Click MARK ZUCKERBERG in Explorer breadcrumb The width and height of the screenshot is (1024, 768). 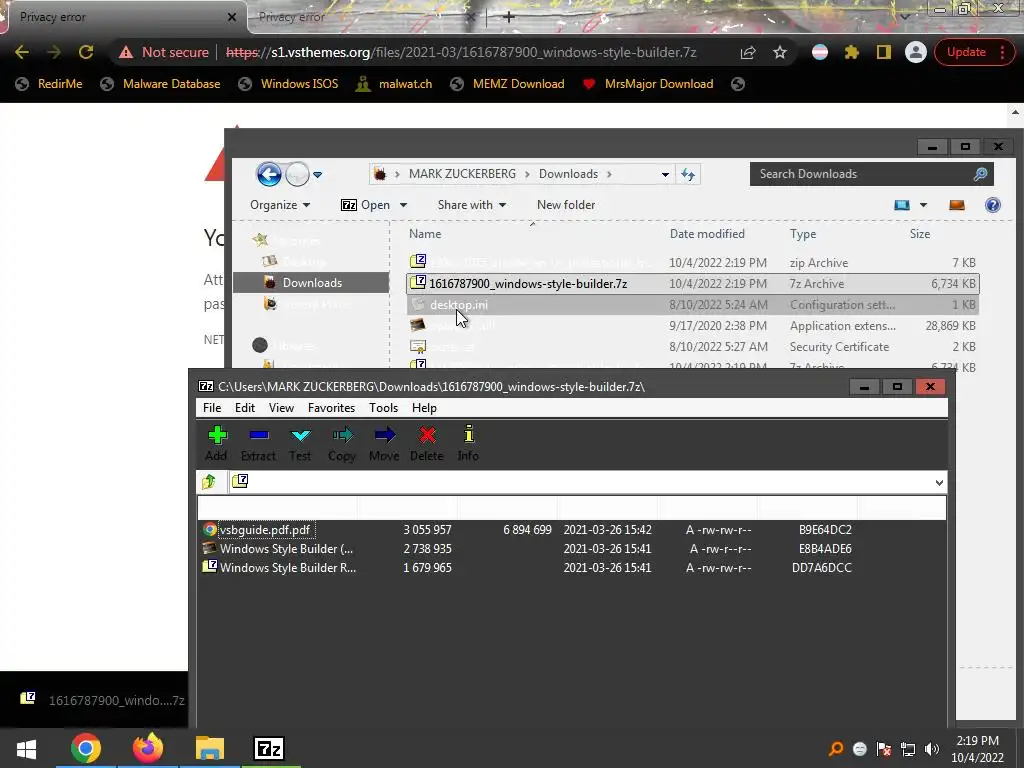[462, 174]
